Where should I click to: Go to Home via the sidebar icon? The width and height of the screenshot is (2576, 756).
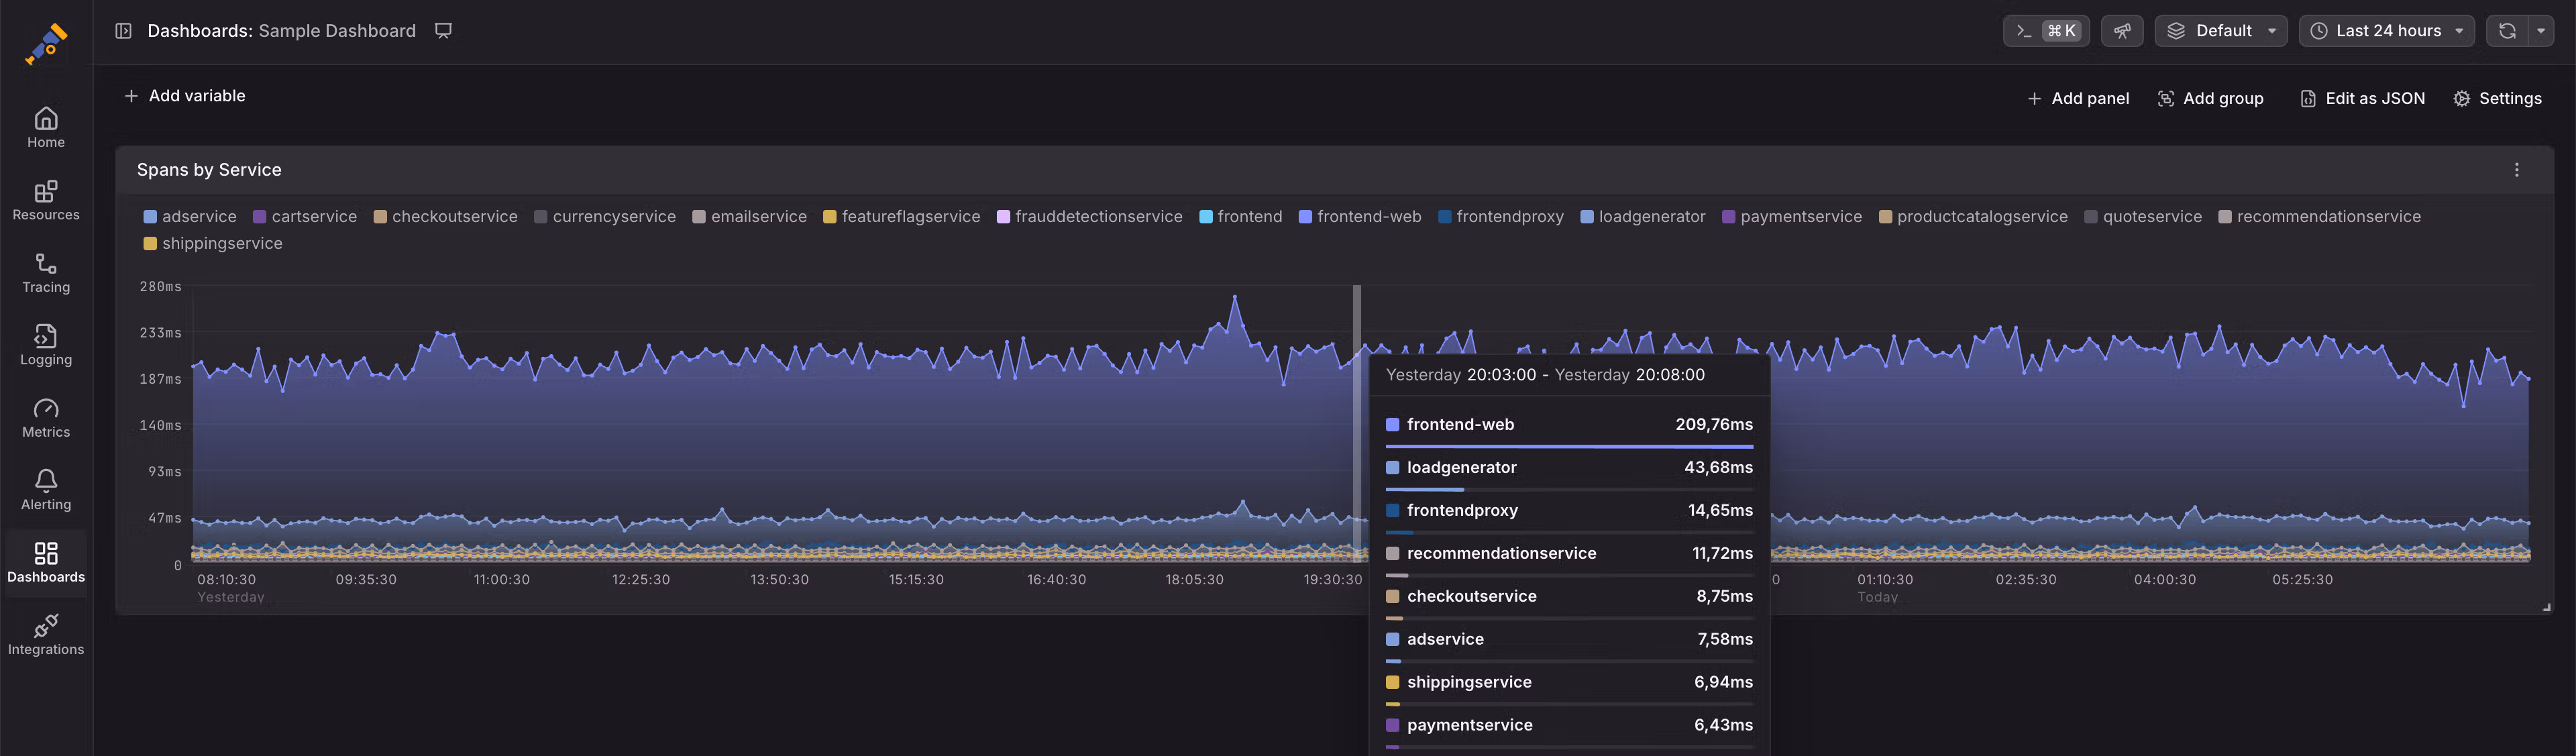click(46, 125)
